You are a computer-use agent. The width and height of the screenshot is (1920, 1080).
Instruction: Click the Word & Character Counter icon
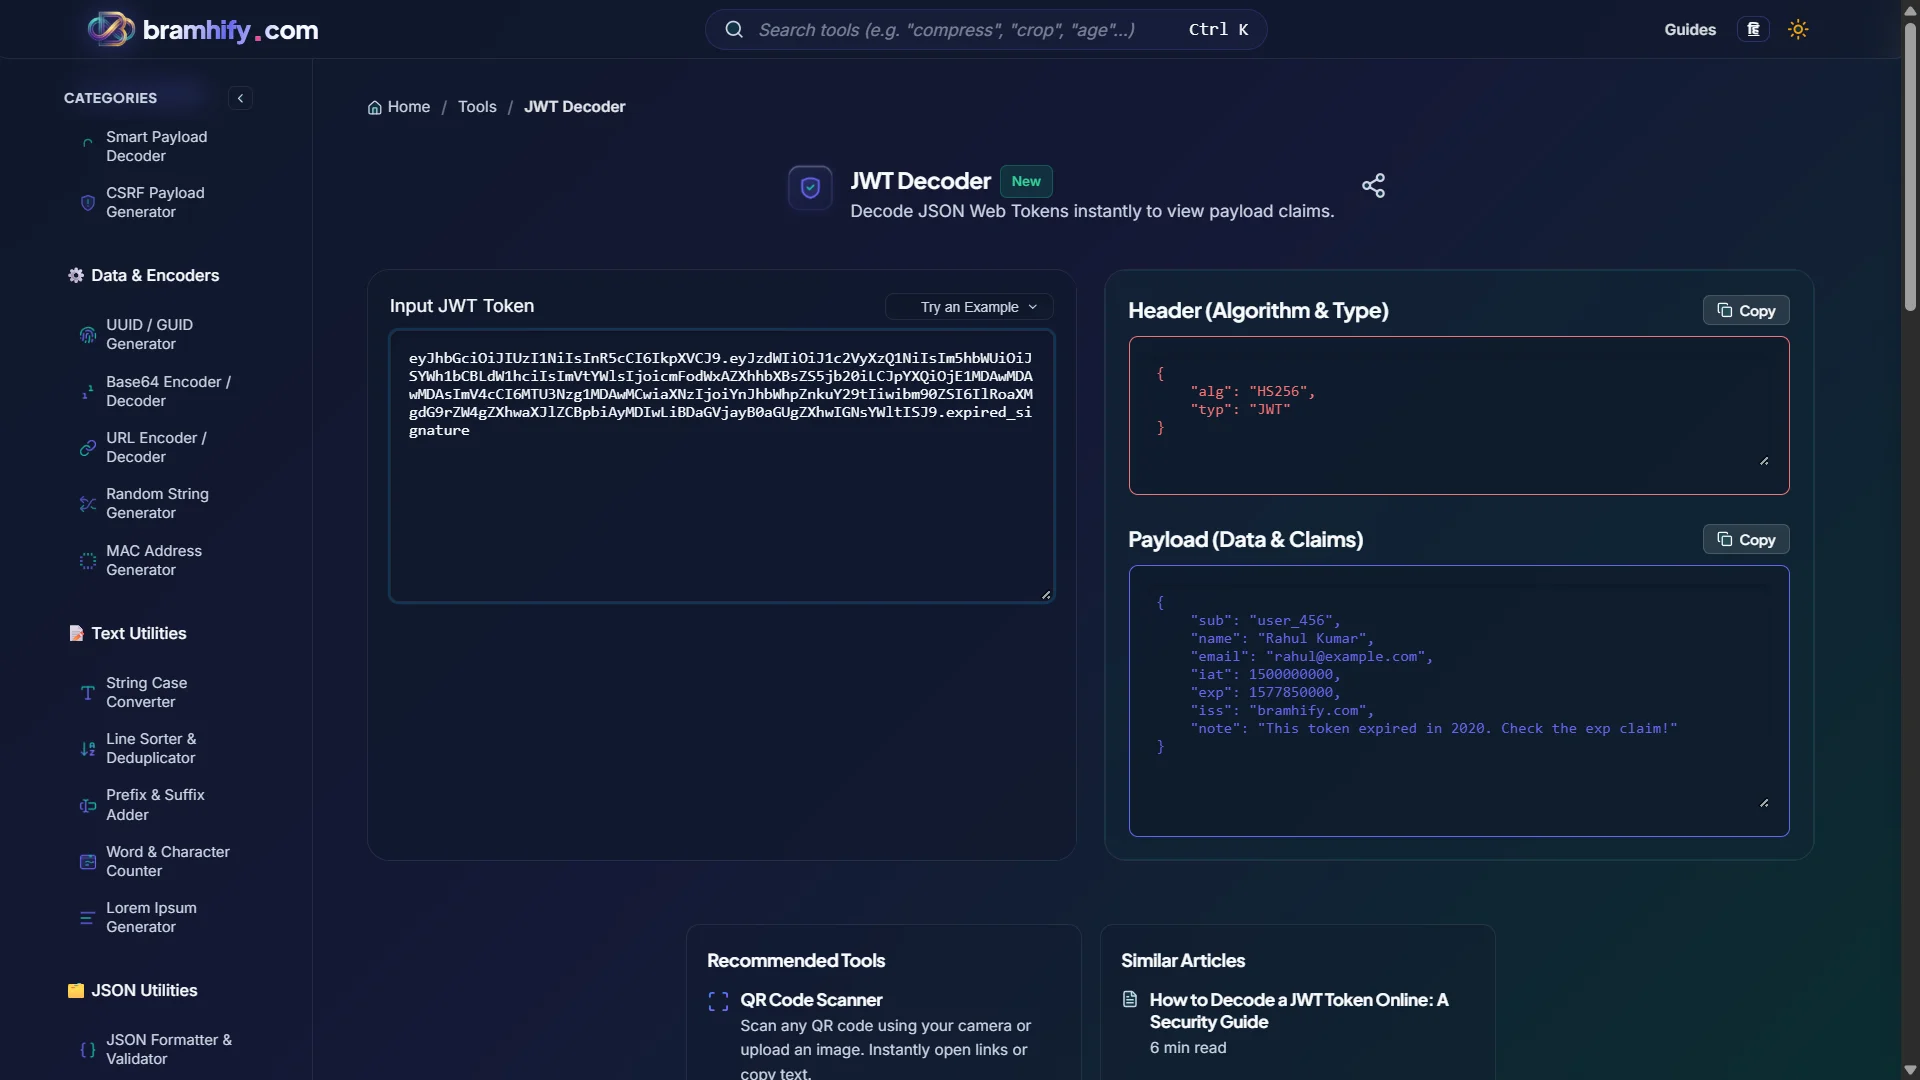pos(88,862)
